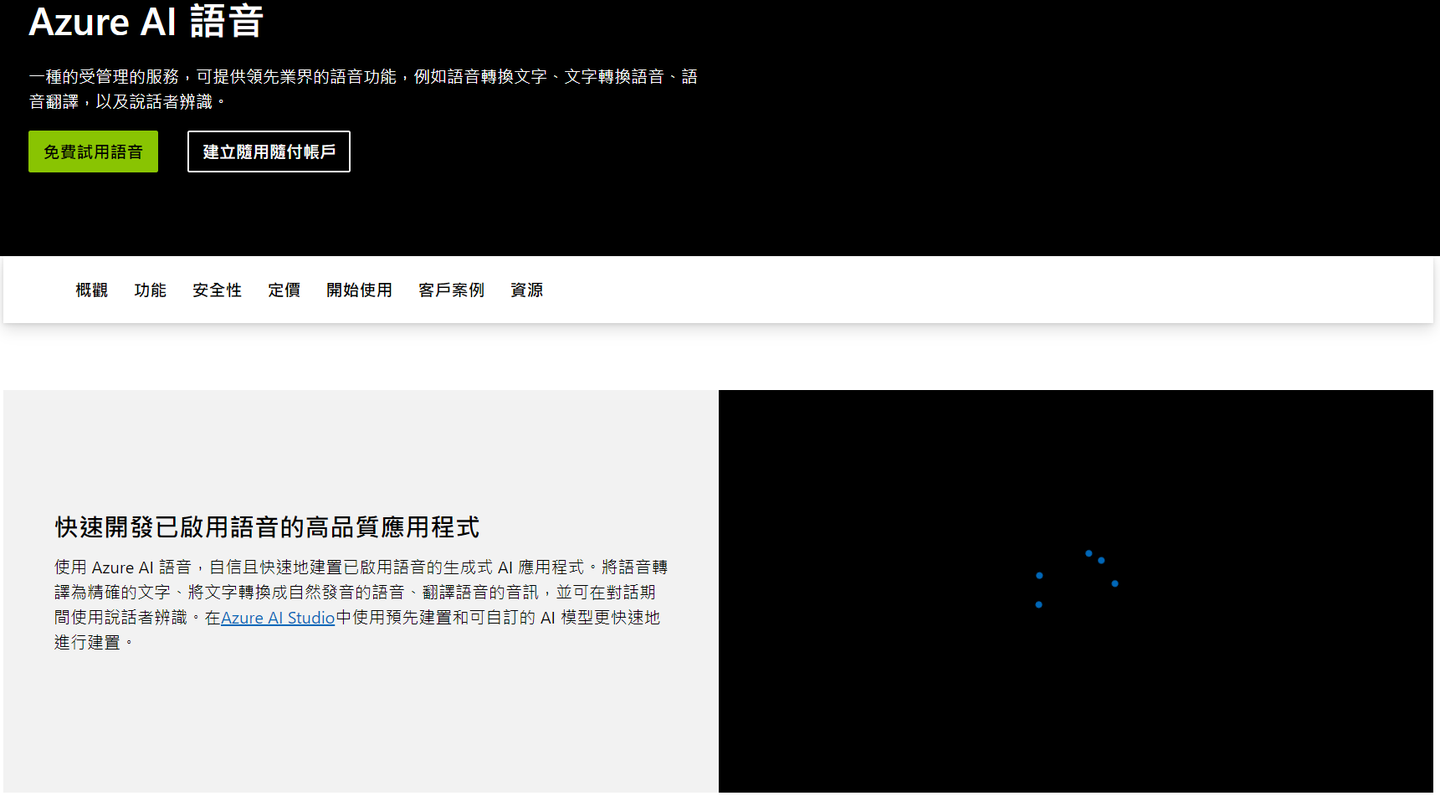Click the Azure AI 語音 page title

146,21
